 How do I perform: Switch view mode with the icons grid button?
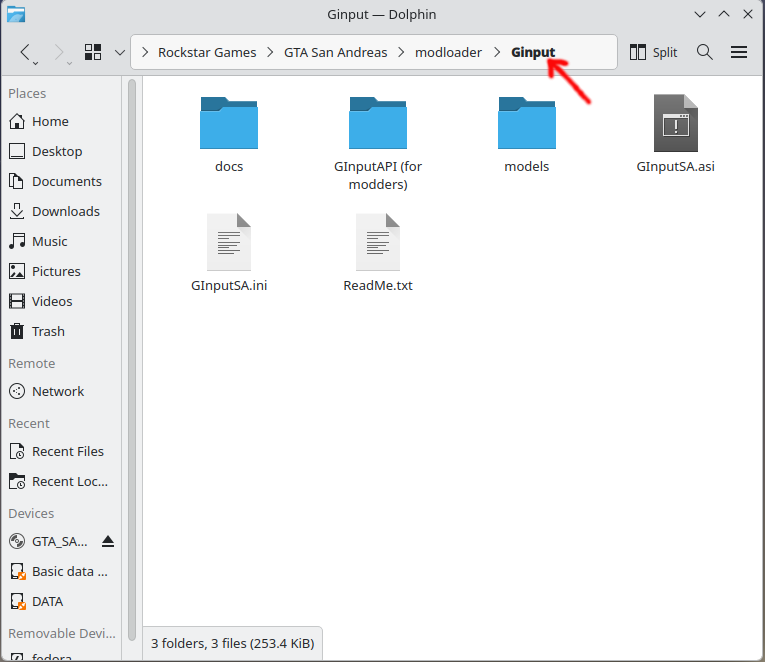point(93,52)
